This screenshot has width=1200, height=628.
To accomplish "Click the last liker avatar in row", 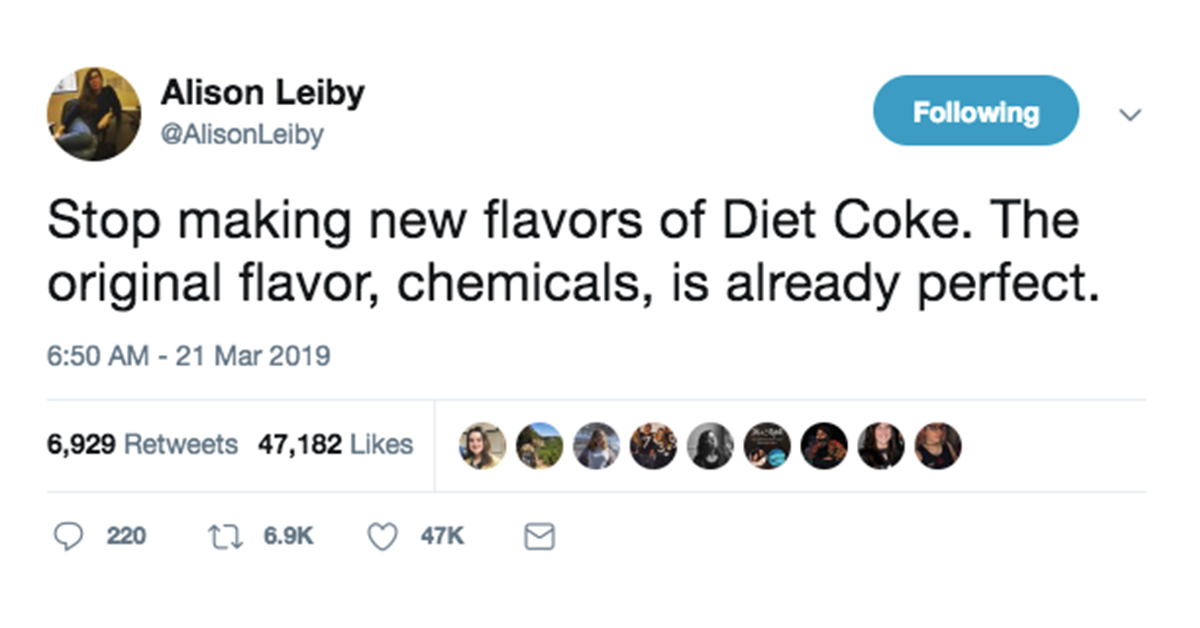I will click(938, 446).
